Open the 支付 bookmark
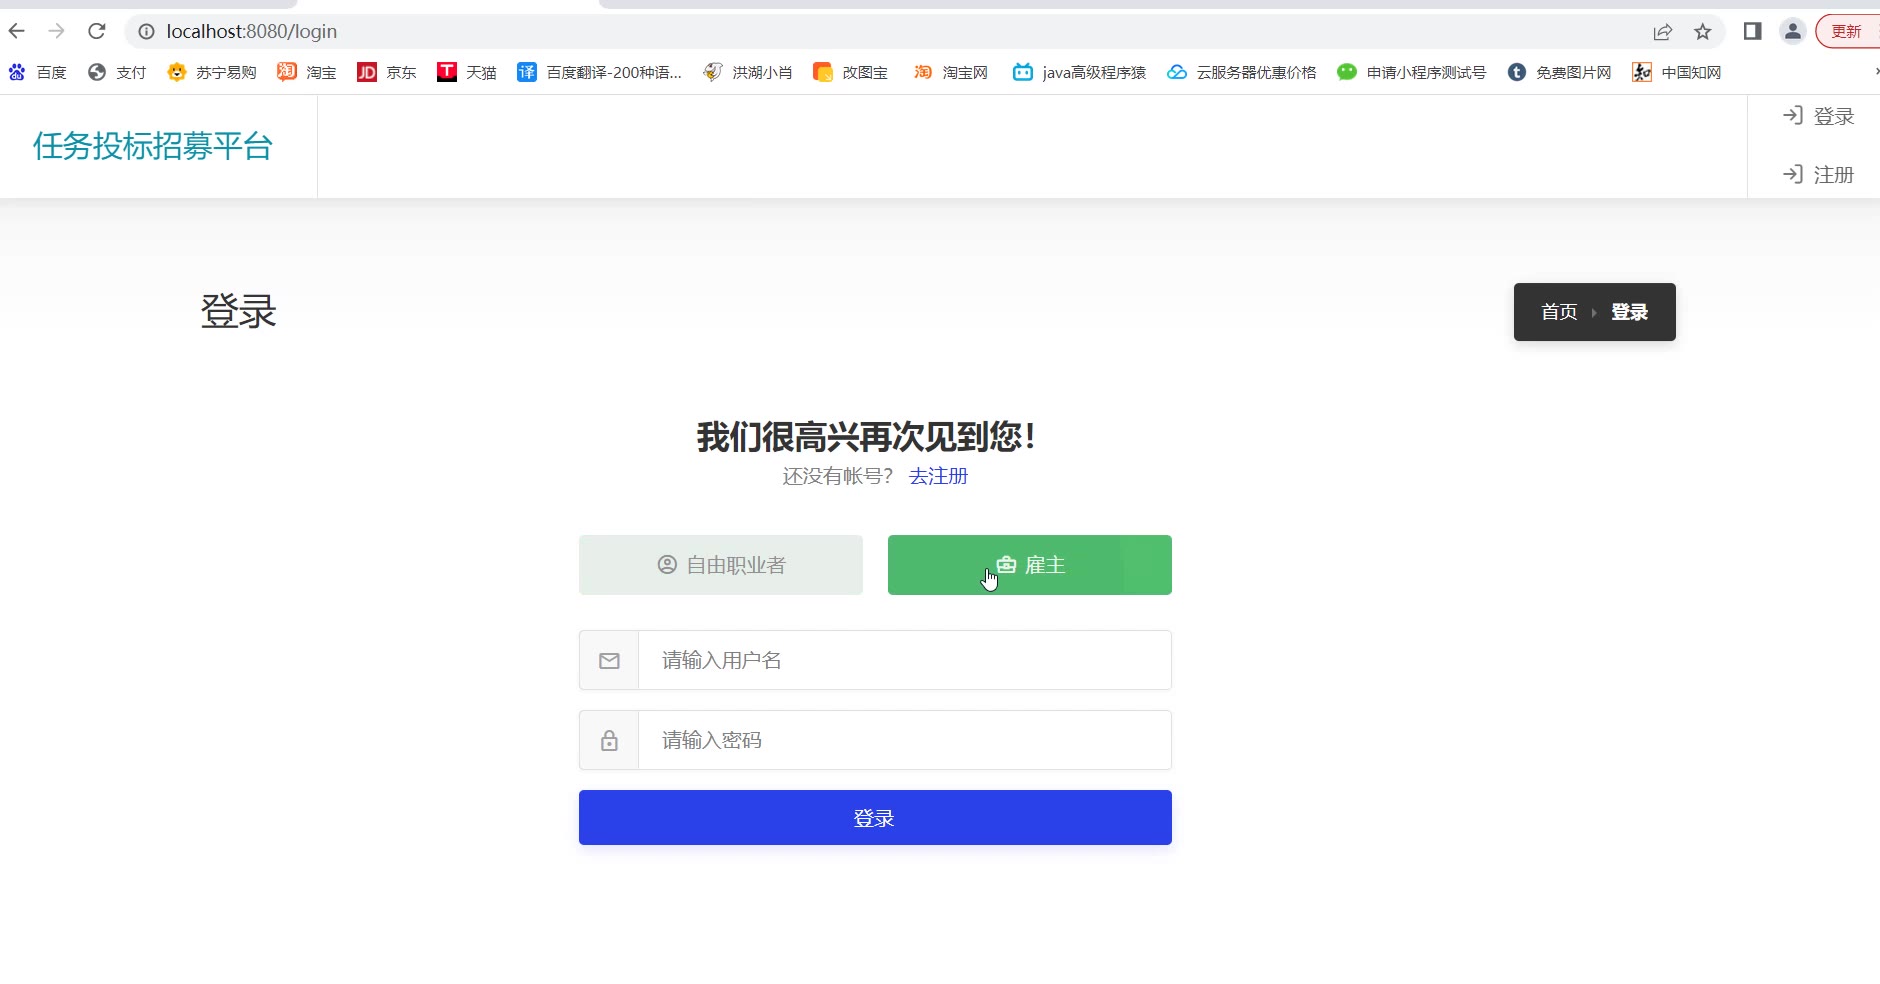 [x=117, y=72]
